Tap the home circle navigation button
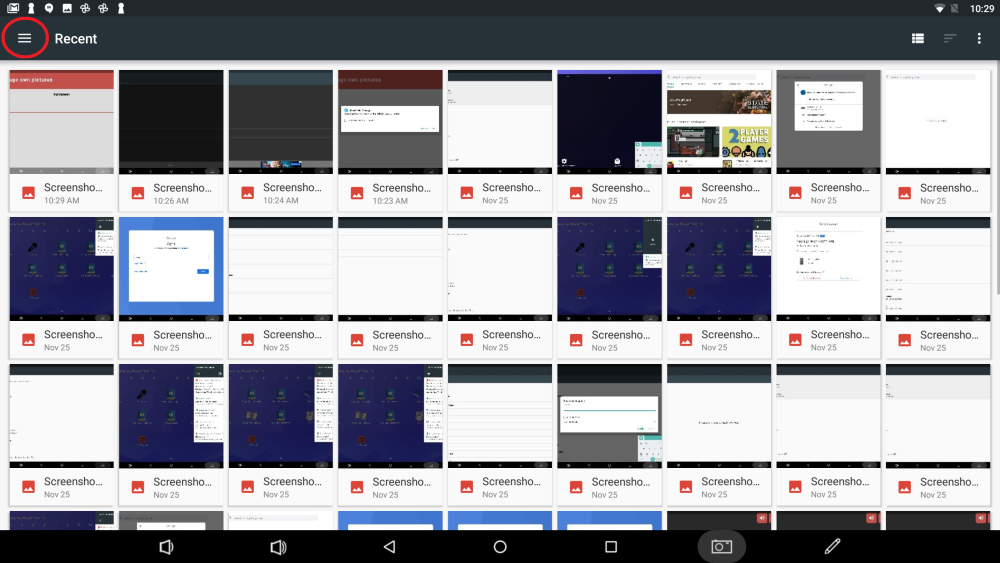 [x=500, y=546]
